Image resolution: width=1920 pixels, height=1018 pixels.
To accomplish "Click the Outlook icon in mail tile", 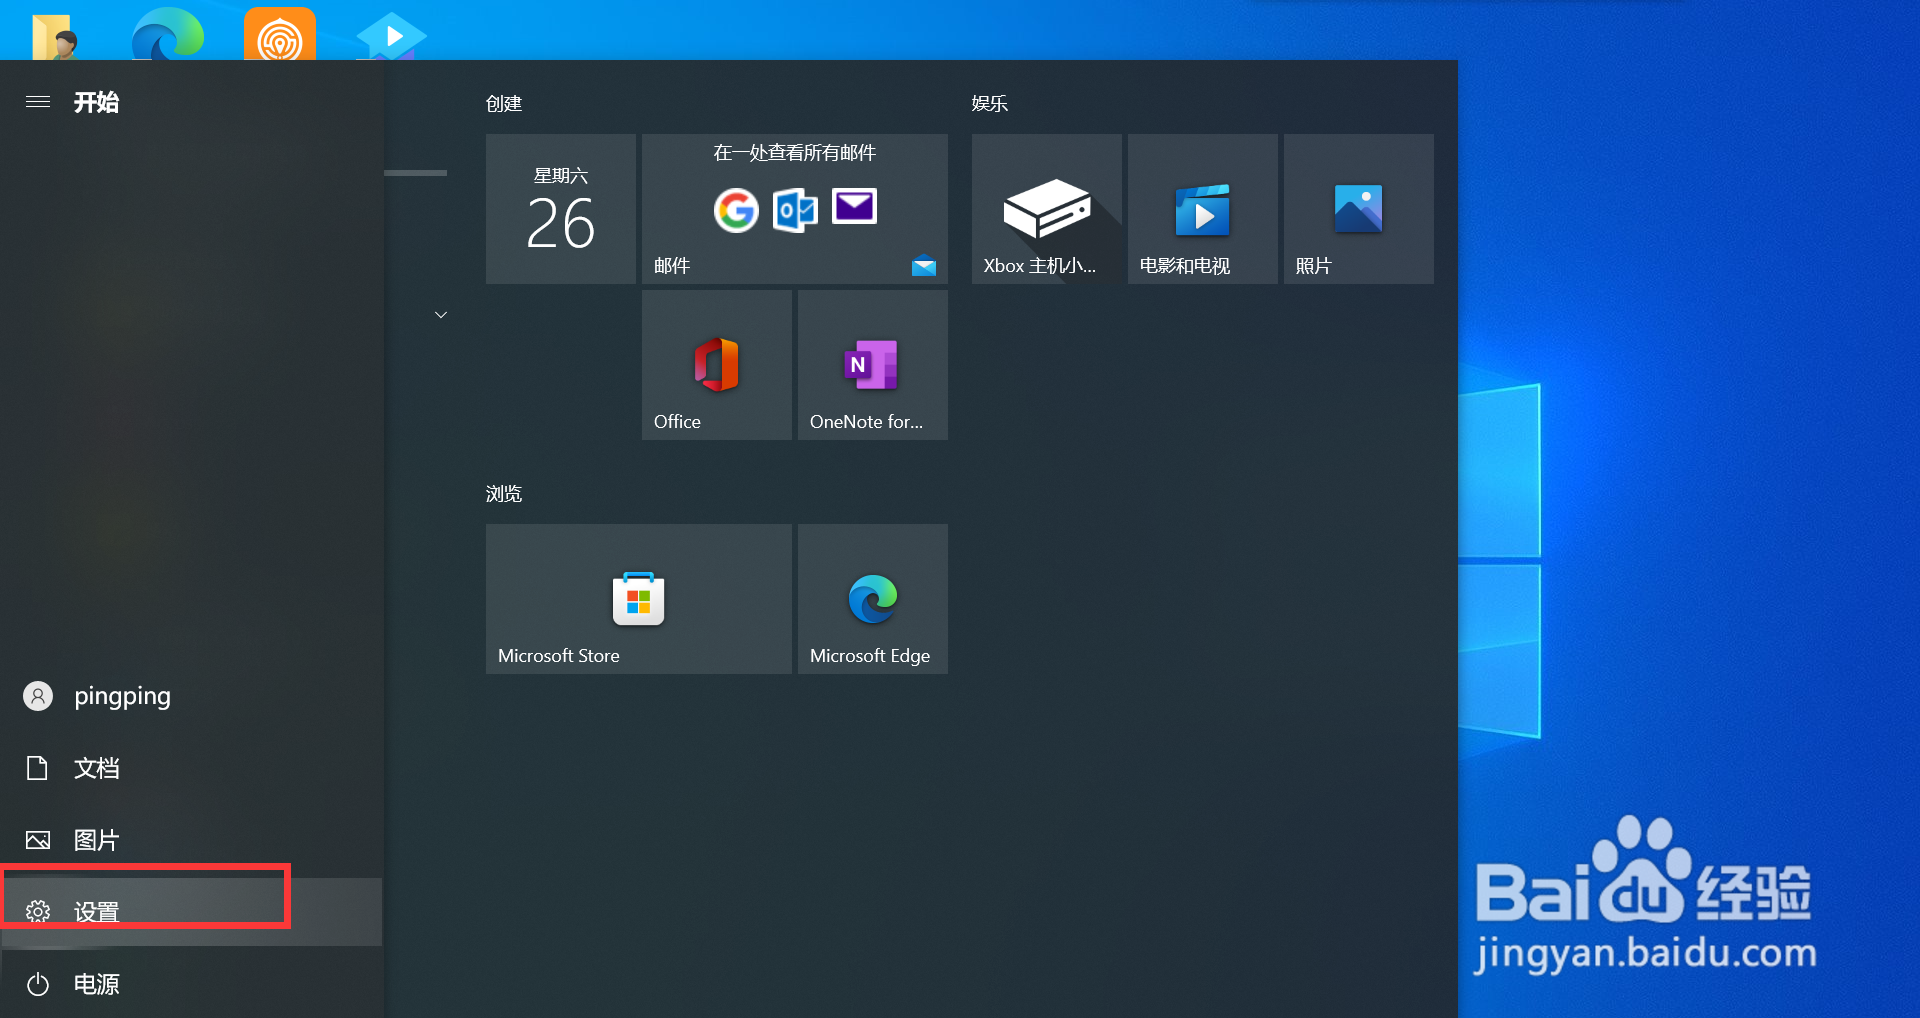I will (x=795, y=211).
